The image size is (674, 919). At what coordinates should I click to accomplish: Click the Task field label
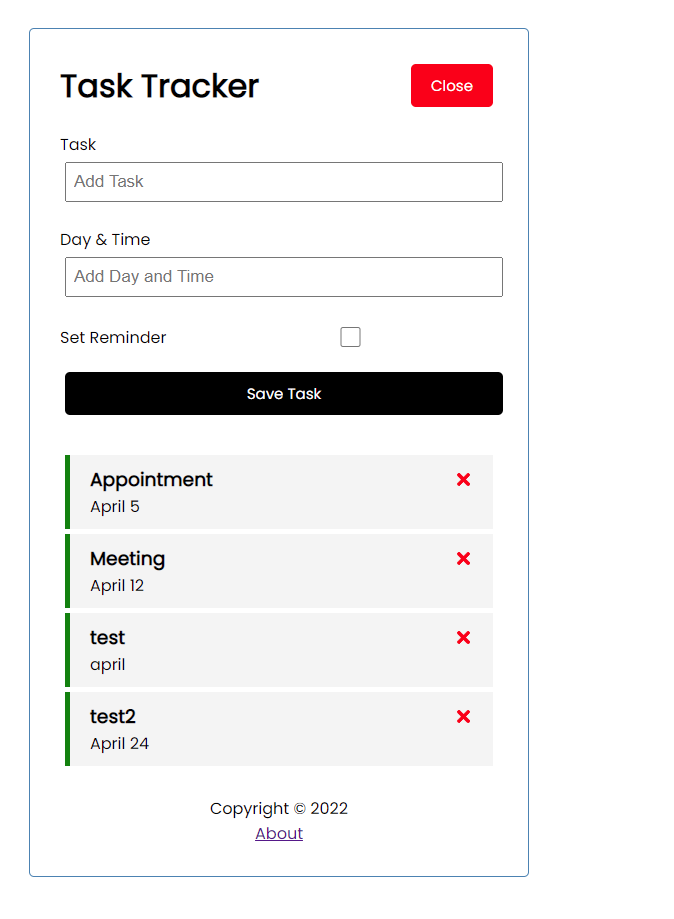[x=77, y=144]
